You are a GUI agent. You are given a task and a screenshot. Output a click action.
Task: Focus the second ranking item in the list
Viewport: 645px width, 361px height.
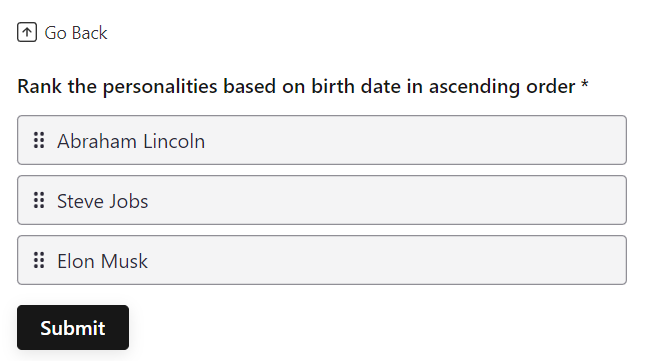(x=322, y=200)
